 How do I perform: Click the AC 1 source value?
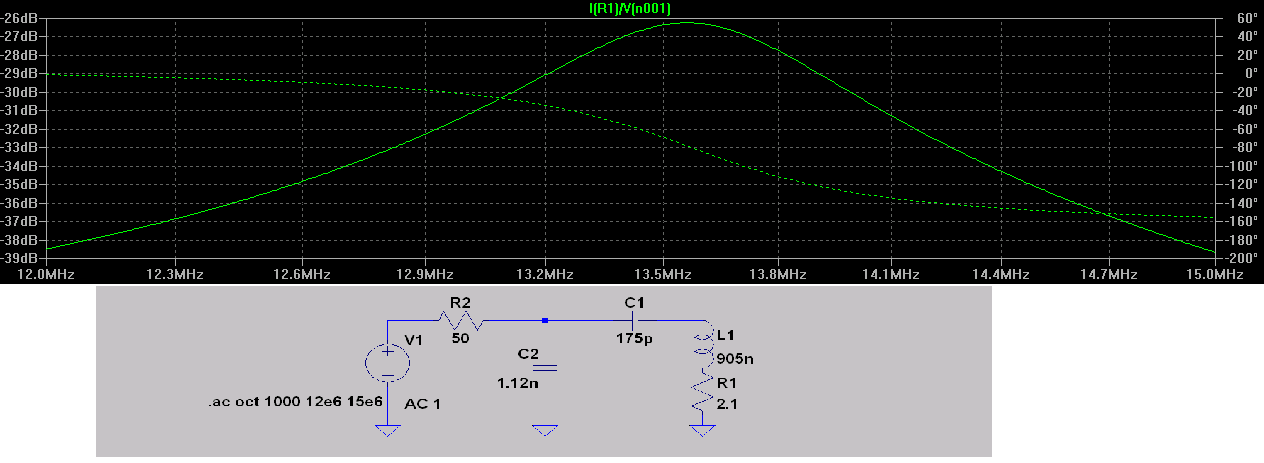pos(423,404)
